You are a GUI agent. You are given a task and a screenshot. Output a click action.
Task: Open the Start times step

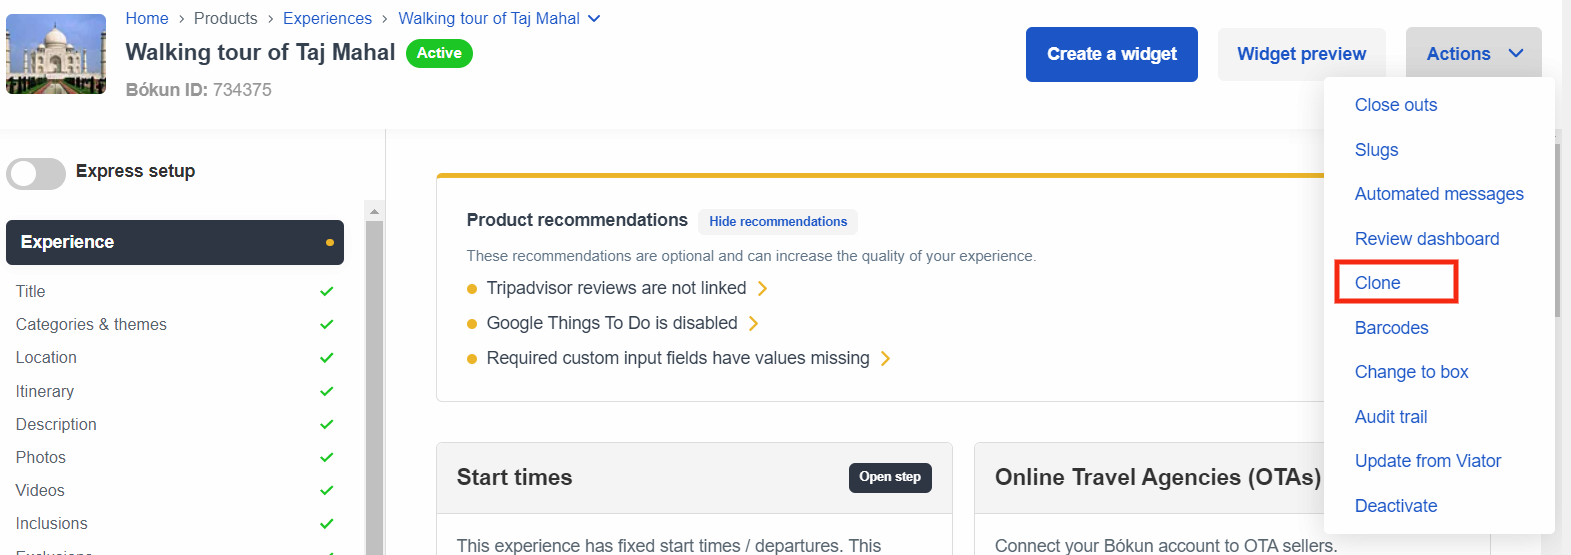point(890,477)
